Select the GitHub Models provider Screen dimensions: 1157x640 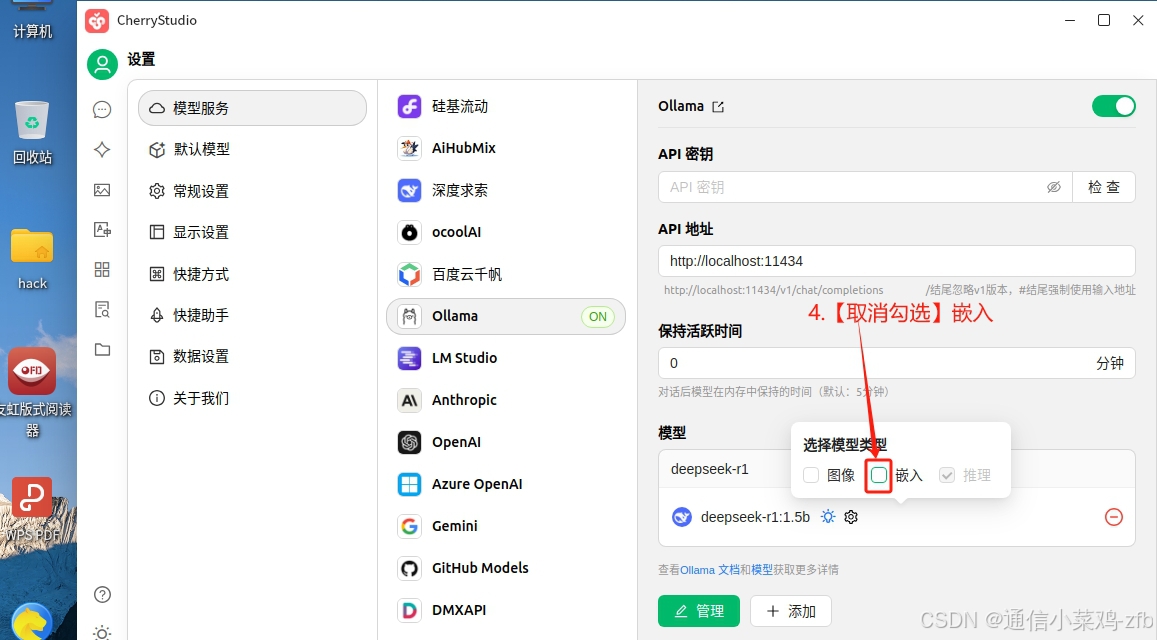pos(506,568)
